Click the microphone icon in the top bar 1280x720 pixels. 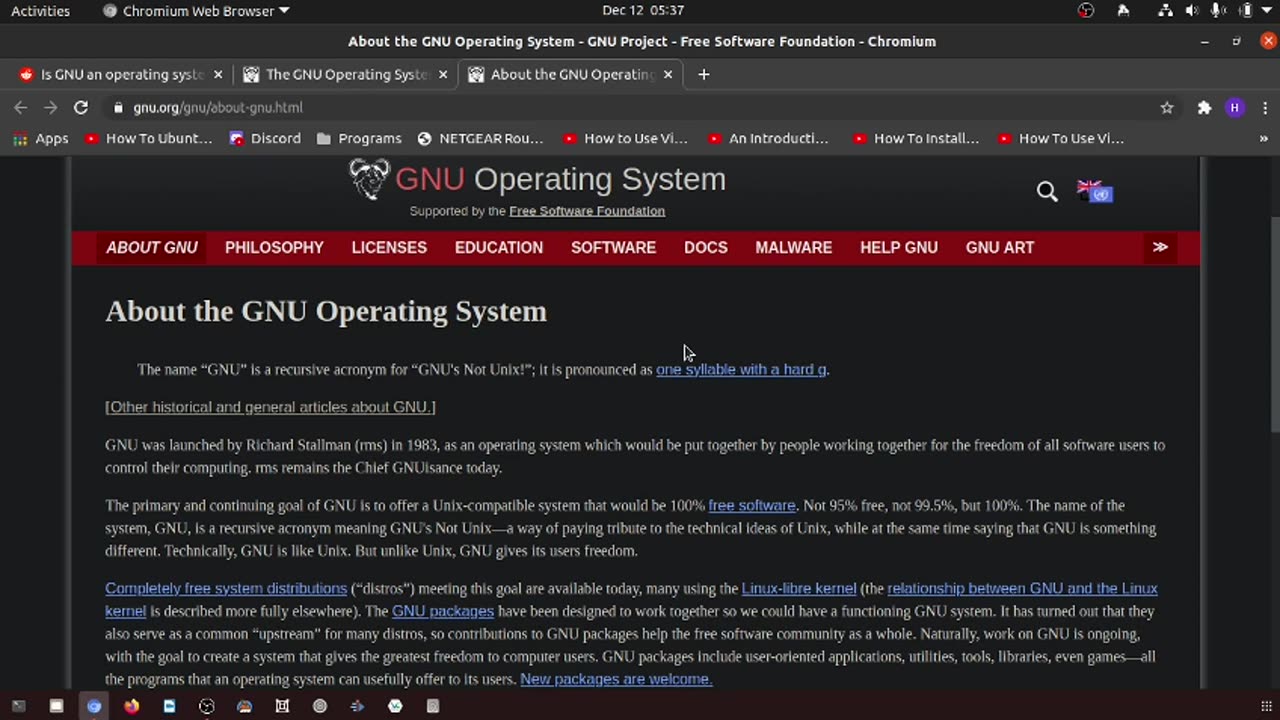click(x=1218, y=11)
